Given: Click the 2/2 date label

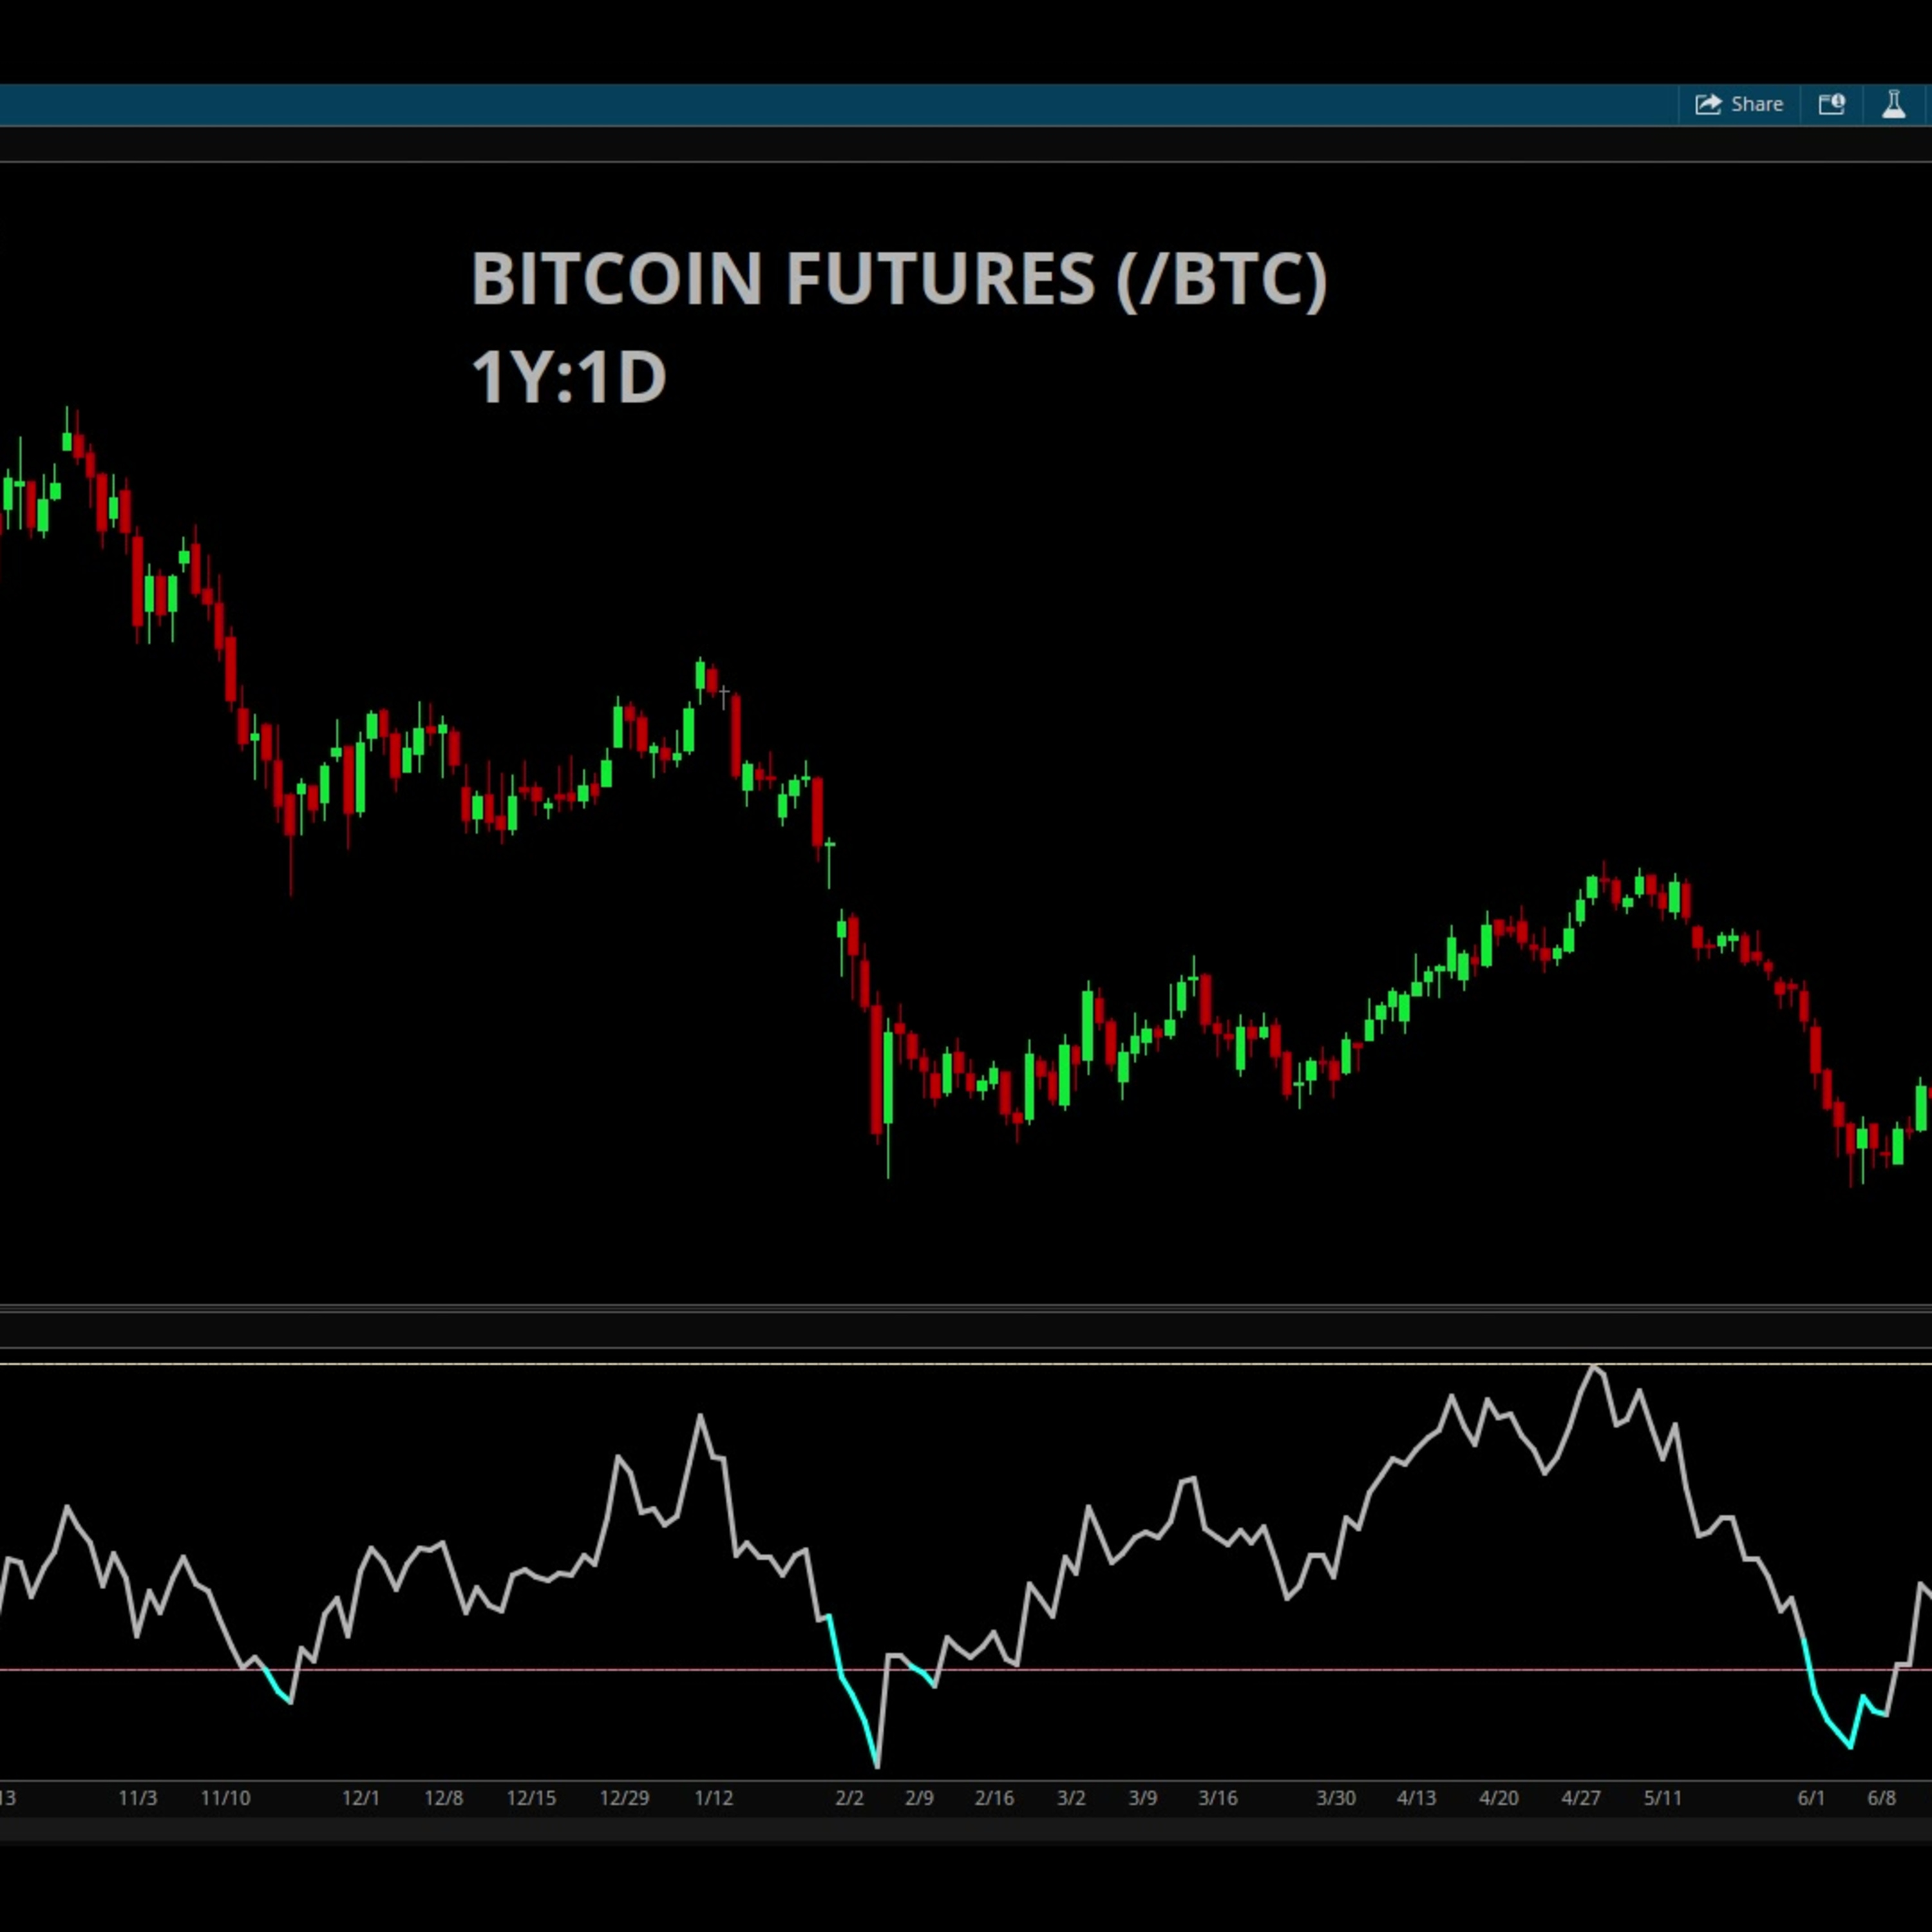Looking at the screenshot, I should [x=849, y=1798].
